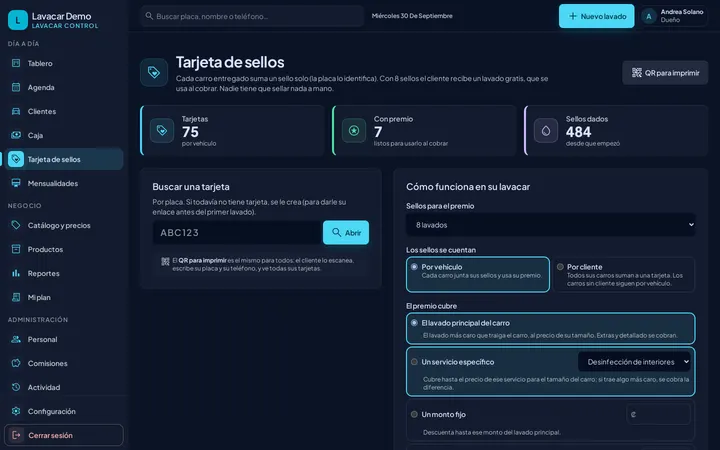The height and width of the screenshot is (450, 720).
Task: Click QR para imprimir button
Action: point(665,73)
